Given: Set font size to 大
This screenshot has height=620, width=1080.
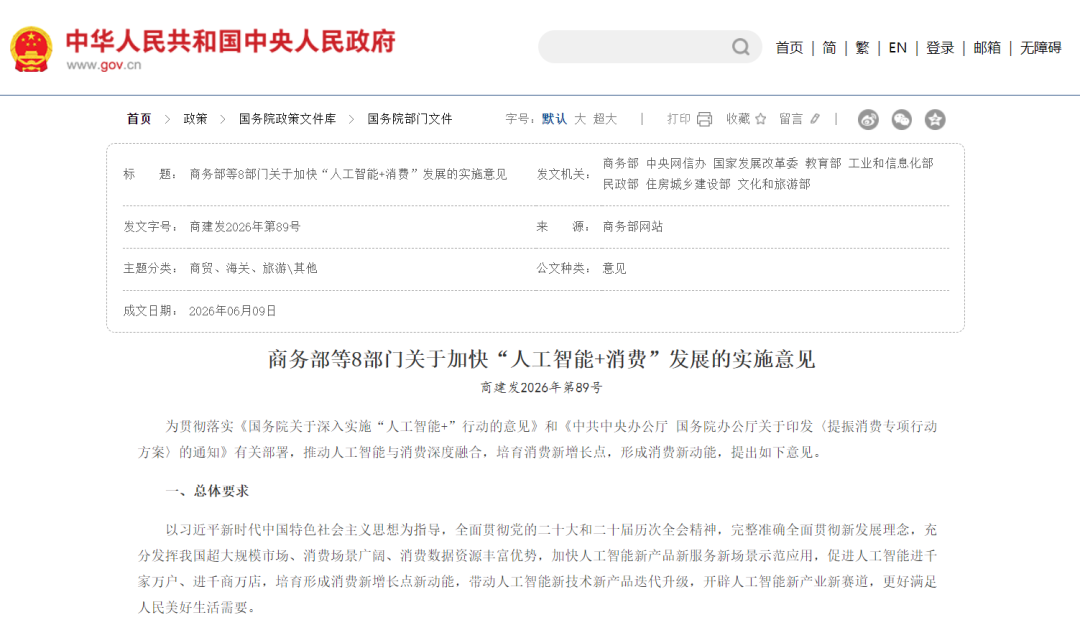Looking at the screenshot, I should click(580, 119).
